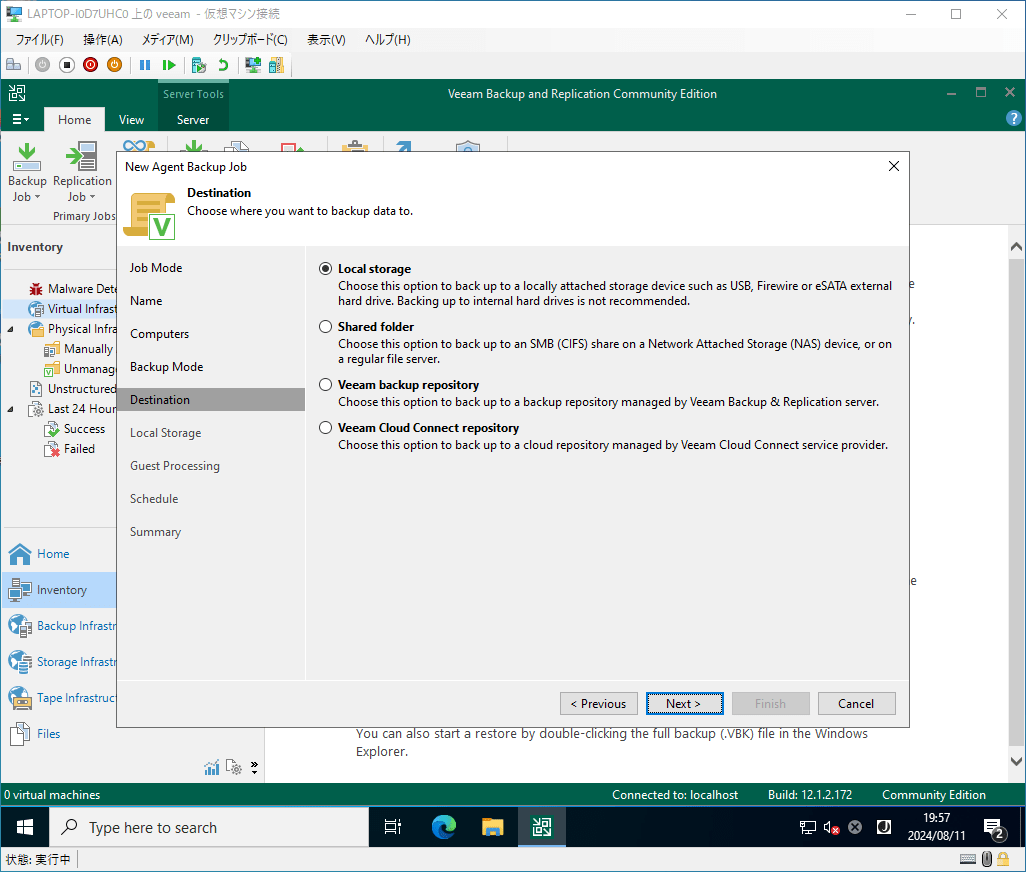Switch to the Home ribbon tab
The height and width of the screenshot is (872, 1026).
point(75,120)
